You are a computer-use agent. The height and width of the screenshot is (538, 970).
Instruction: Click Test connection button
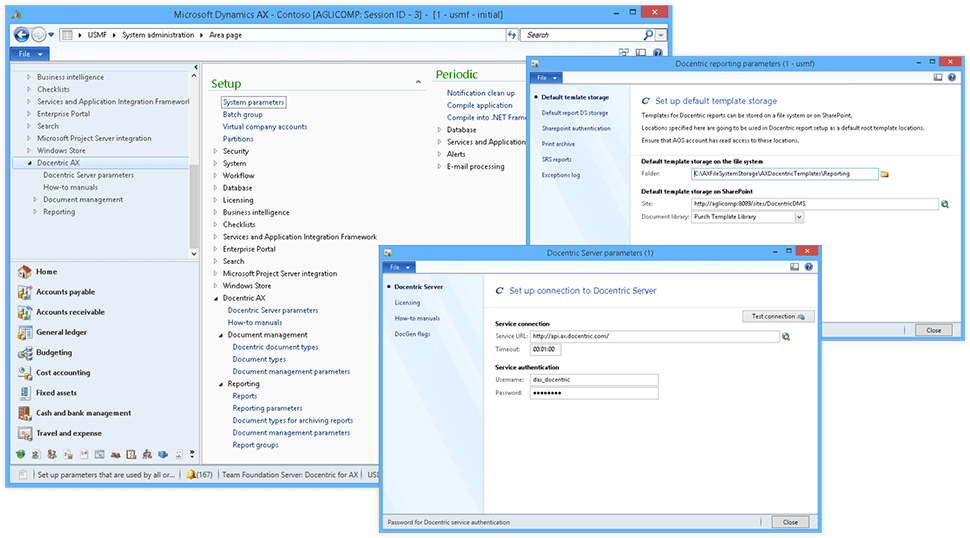click(778, 317)
